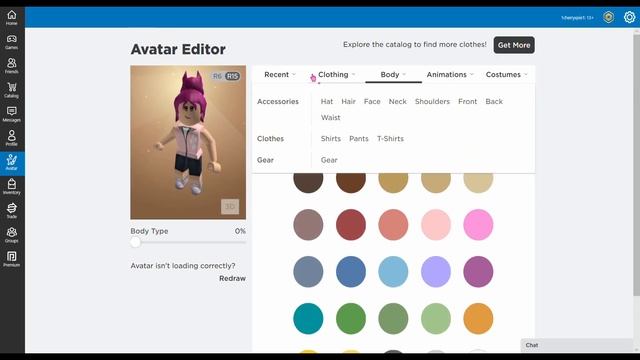The width and height of the screenshot is (640, 360).
Task: Expand the Clothing dropdown tab
Action: point(337,75)
